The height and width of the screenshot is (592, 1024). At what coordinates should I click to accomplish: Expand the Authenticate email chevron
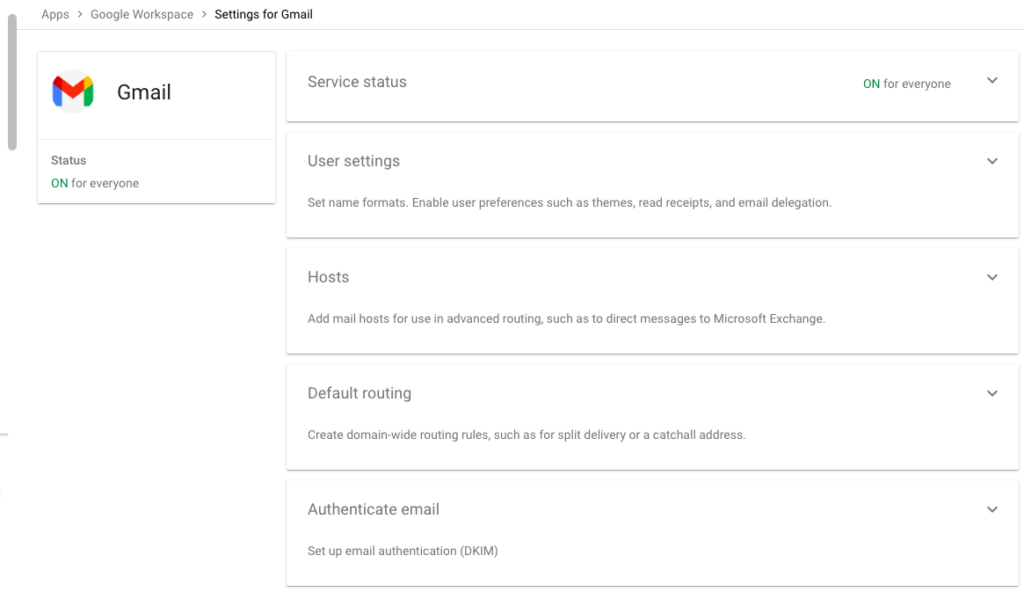[992, 509]
